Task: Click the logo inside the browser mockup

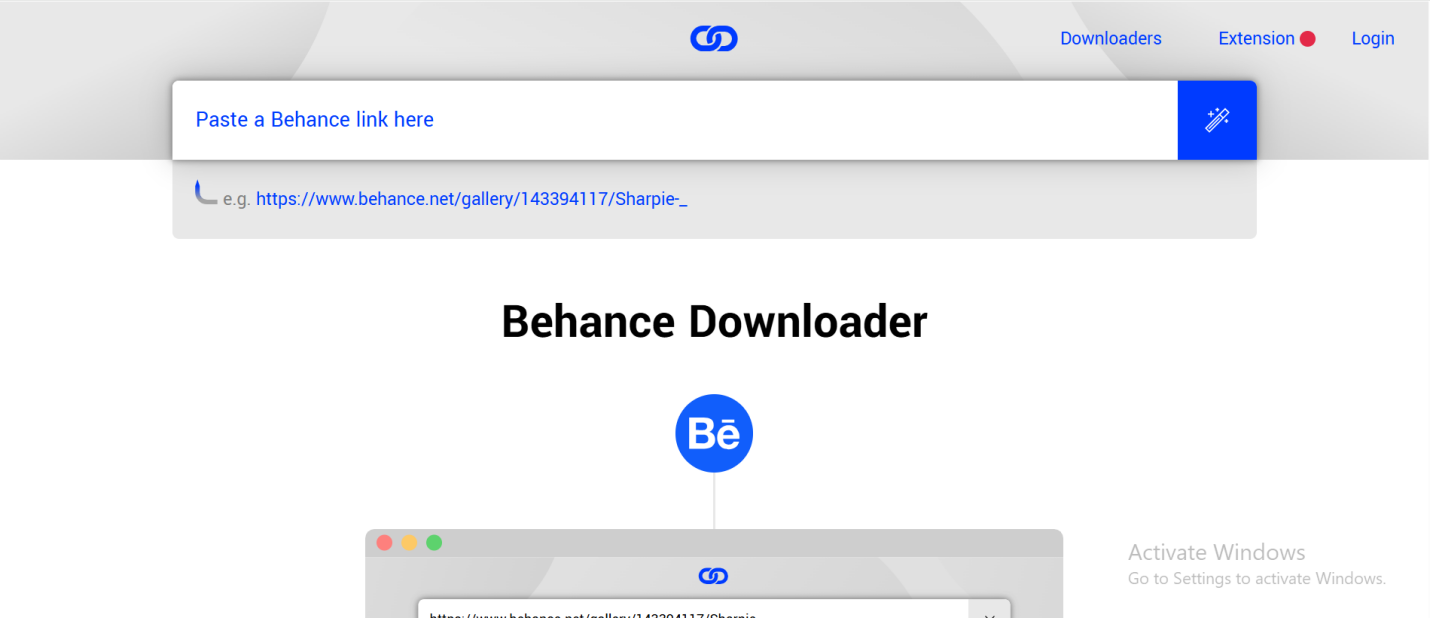Action: [x=713, y=575]
